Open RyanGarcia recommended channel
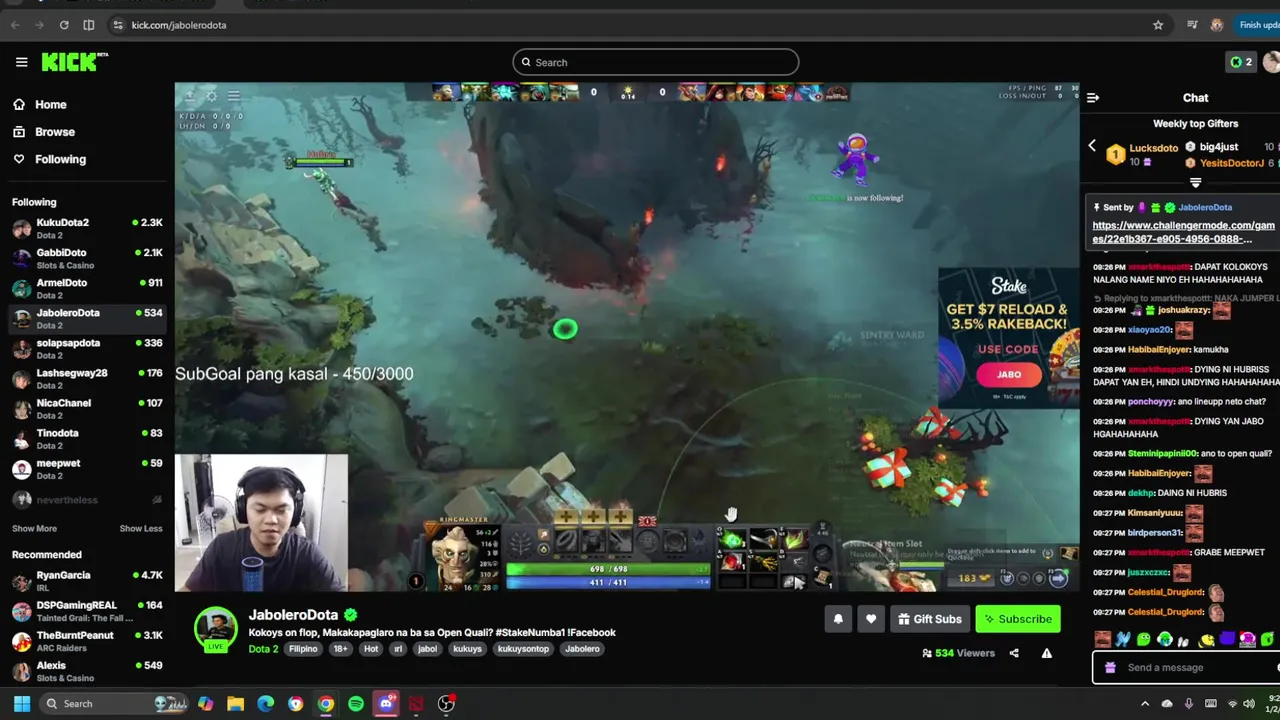The image size is (1280, 720). coord(87,581)
